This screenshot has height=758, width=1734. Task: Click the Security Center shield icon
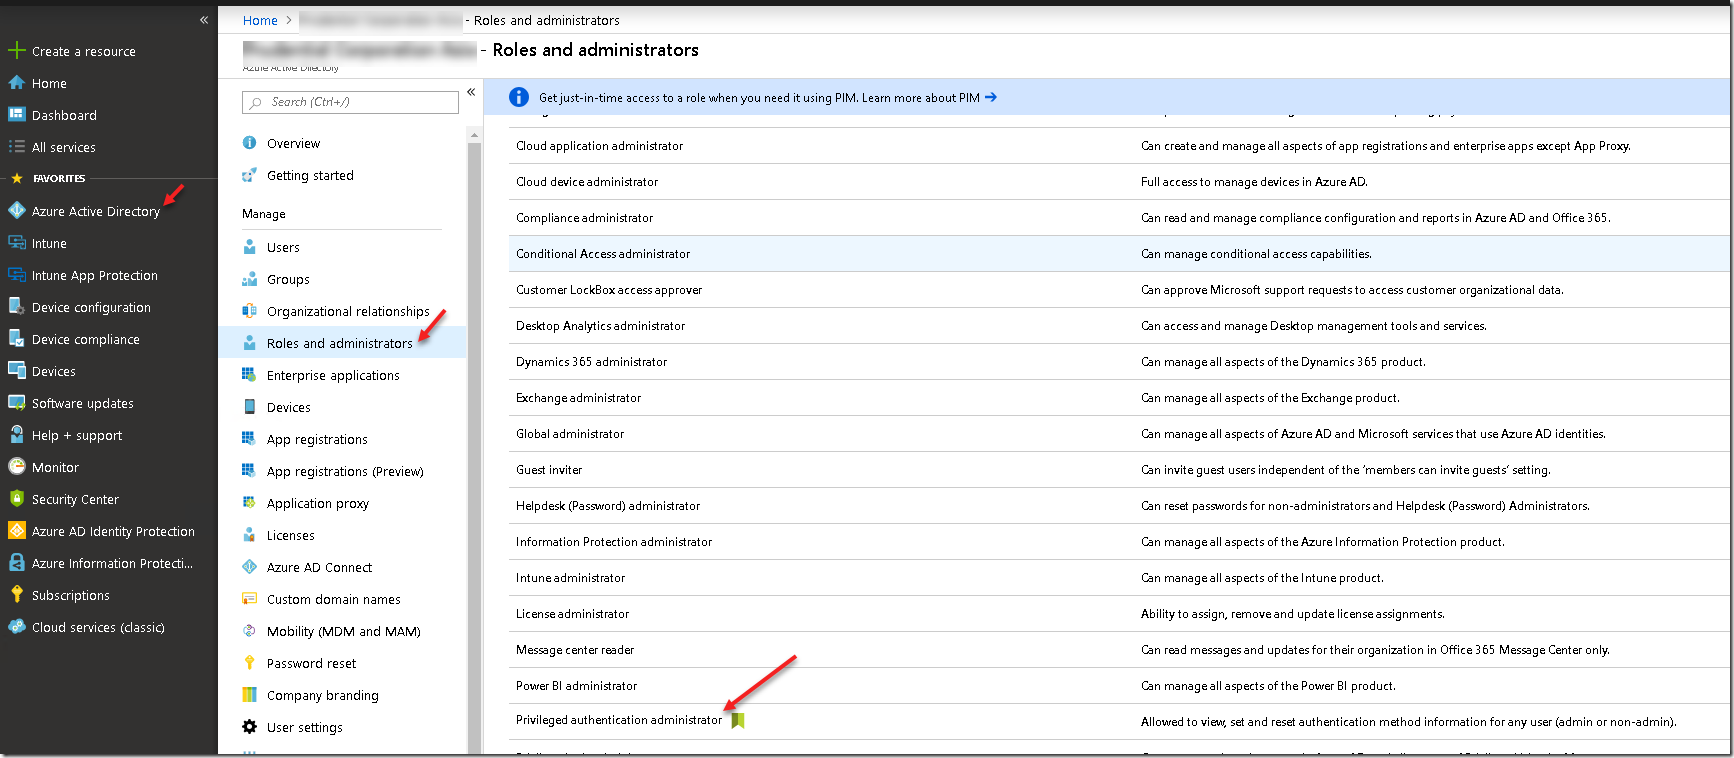[16, 499]
